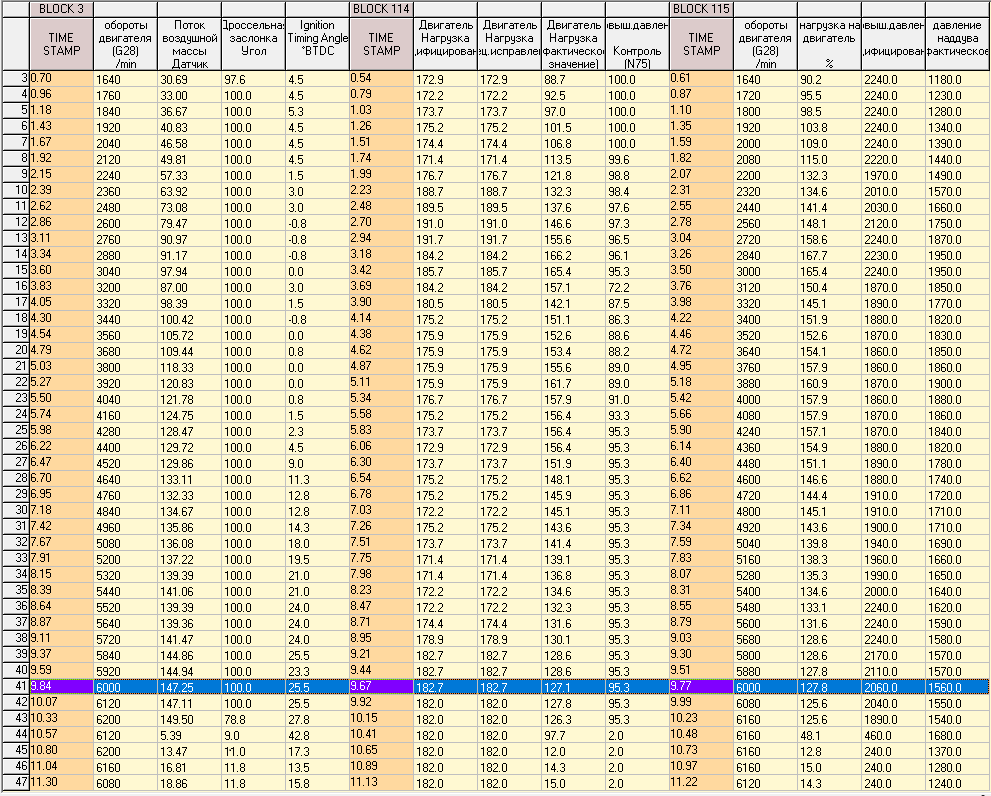Select row number 47 header
The image size is (991, 796).
[x=15, y=783]
